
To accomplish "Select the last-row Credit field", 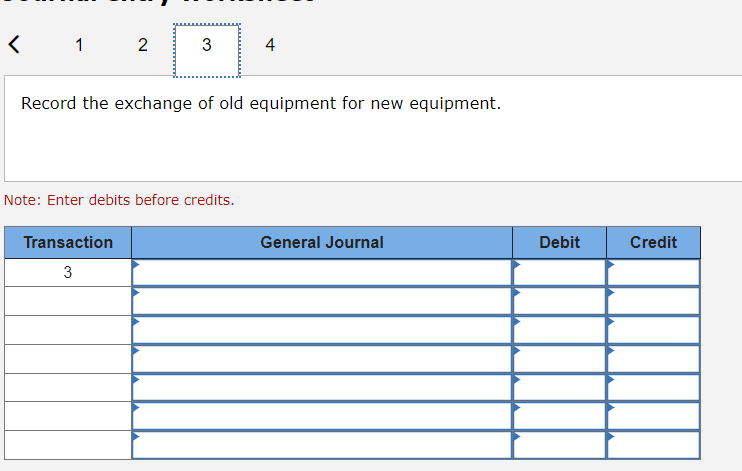I will click(x=654, y=445).
